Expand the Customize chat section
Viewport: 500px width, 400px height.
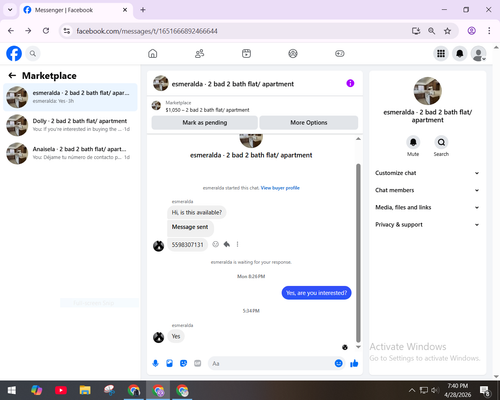click(x=427, y=173)
